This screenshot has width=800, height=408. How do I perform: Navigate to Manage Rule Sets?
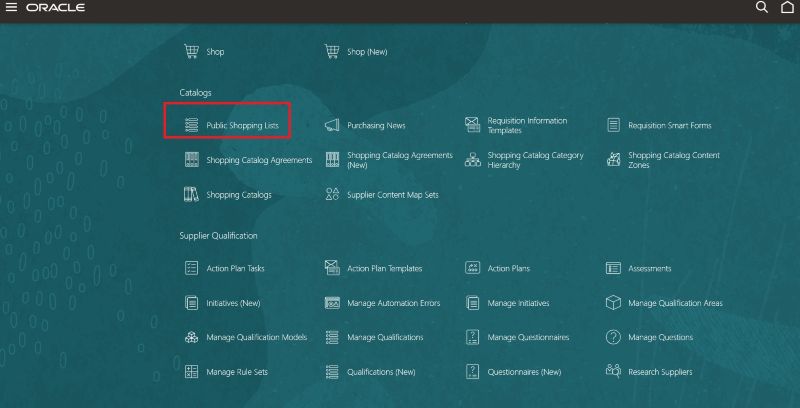point(237,372)
